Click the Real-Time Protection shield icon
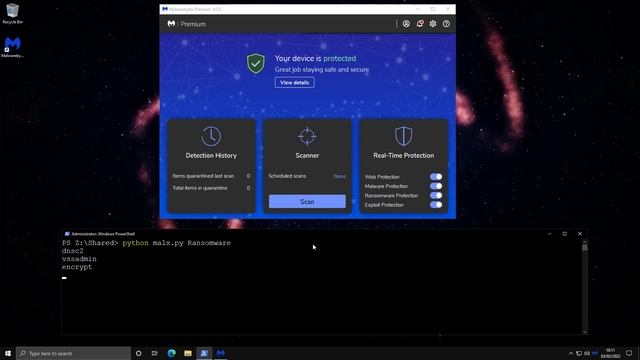The height and width of the screenshot is (360, 640). (x=403, y=136)
